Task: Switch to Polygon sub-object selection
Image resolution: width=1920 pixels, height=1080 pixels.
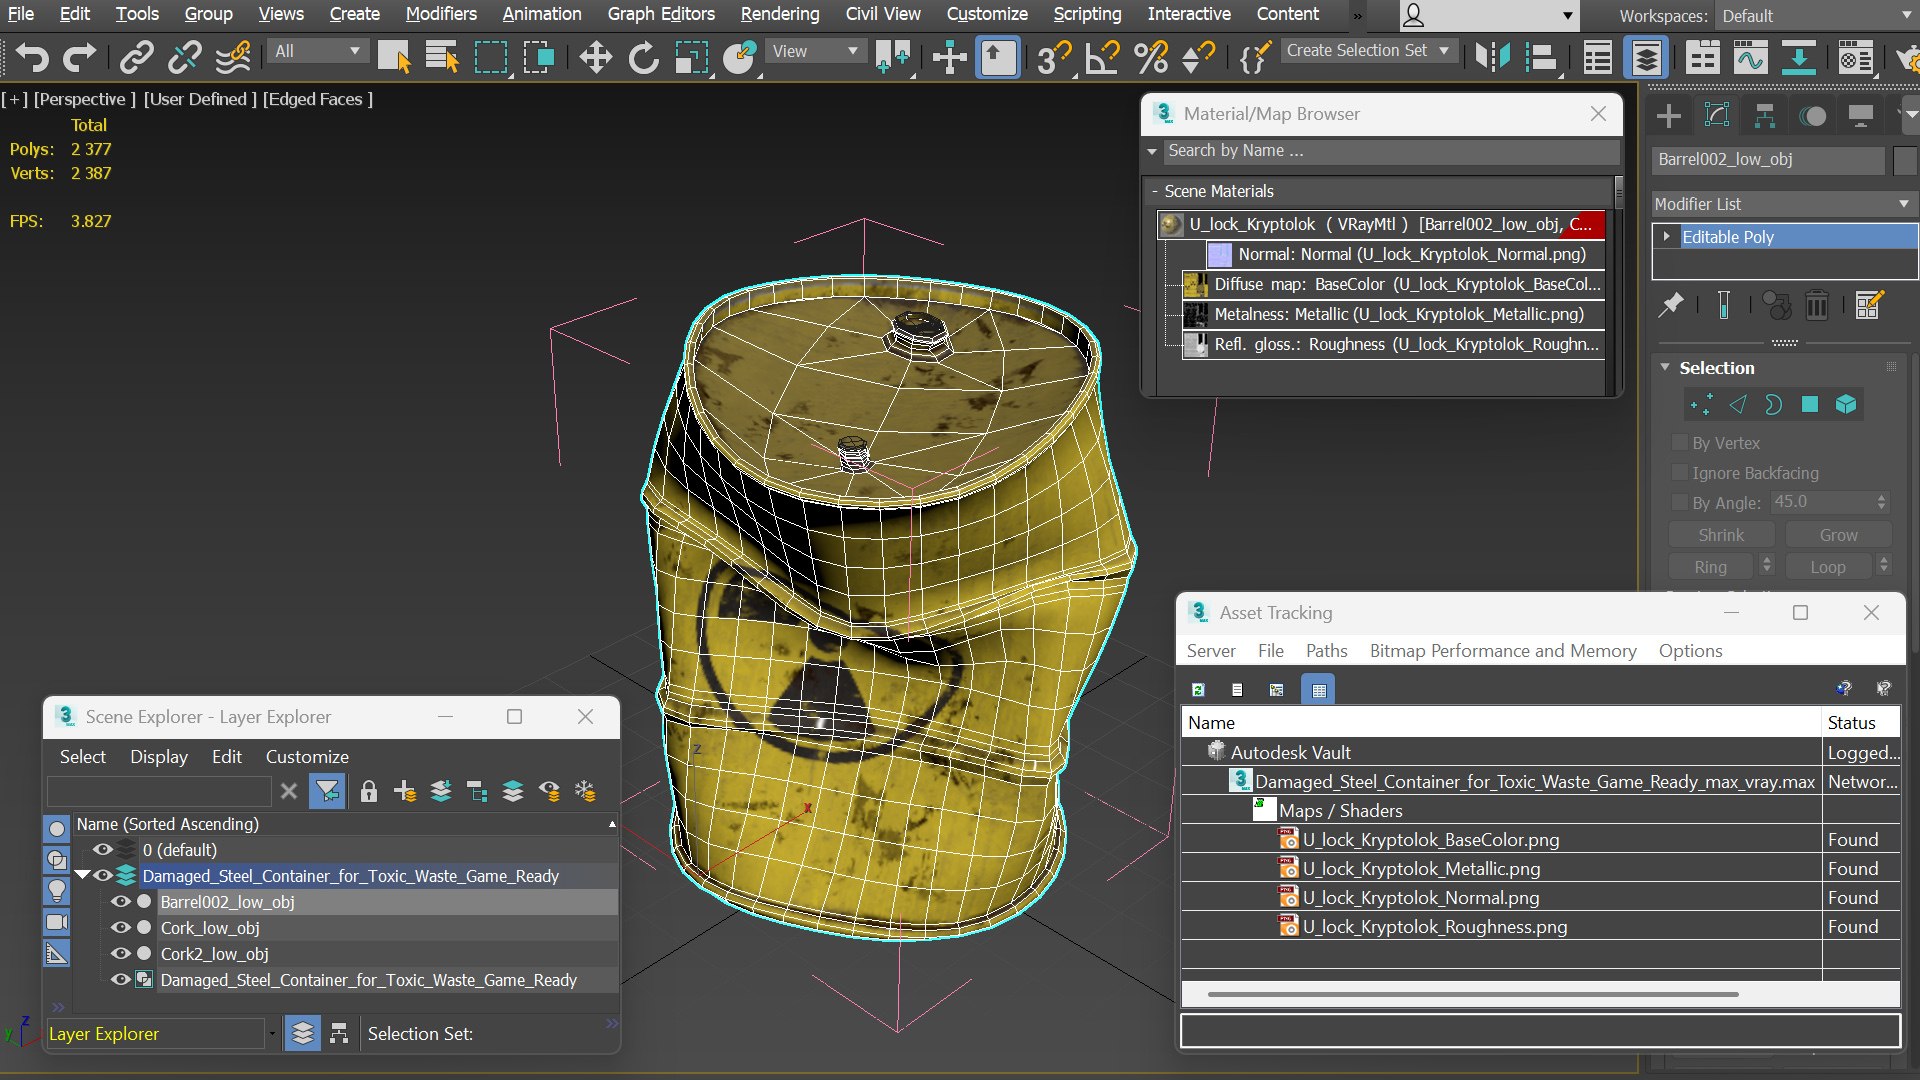Action: pos(1809,404)
